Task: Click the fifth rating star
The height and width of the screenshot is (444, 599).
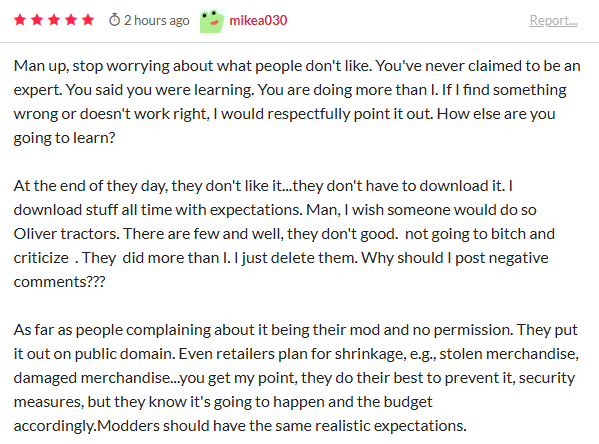Action: 88,19
